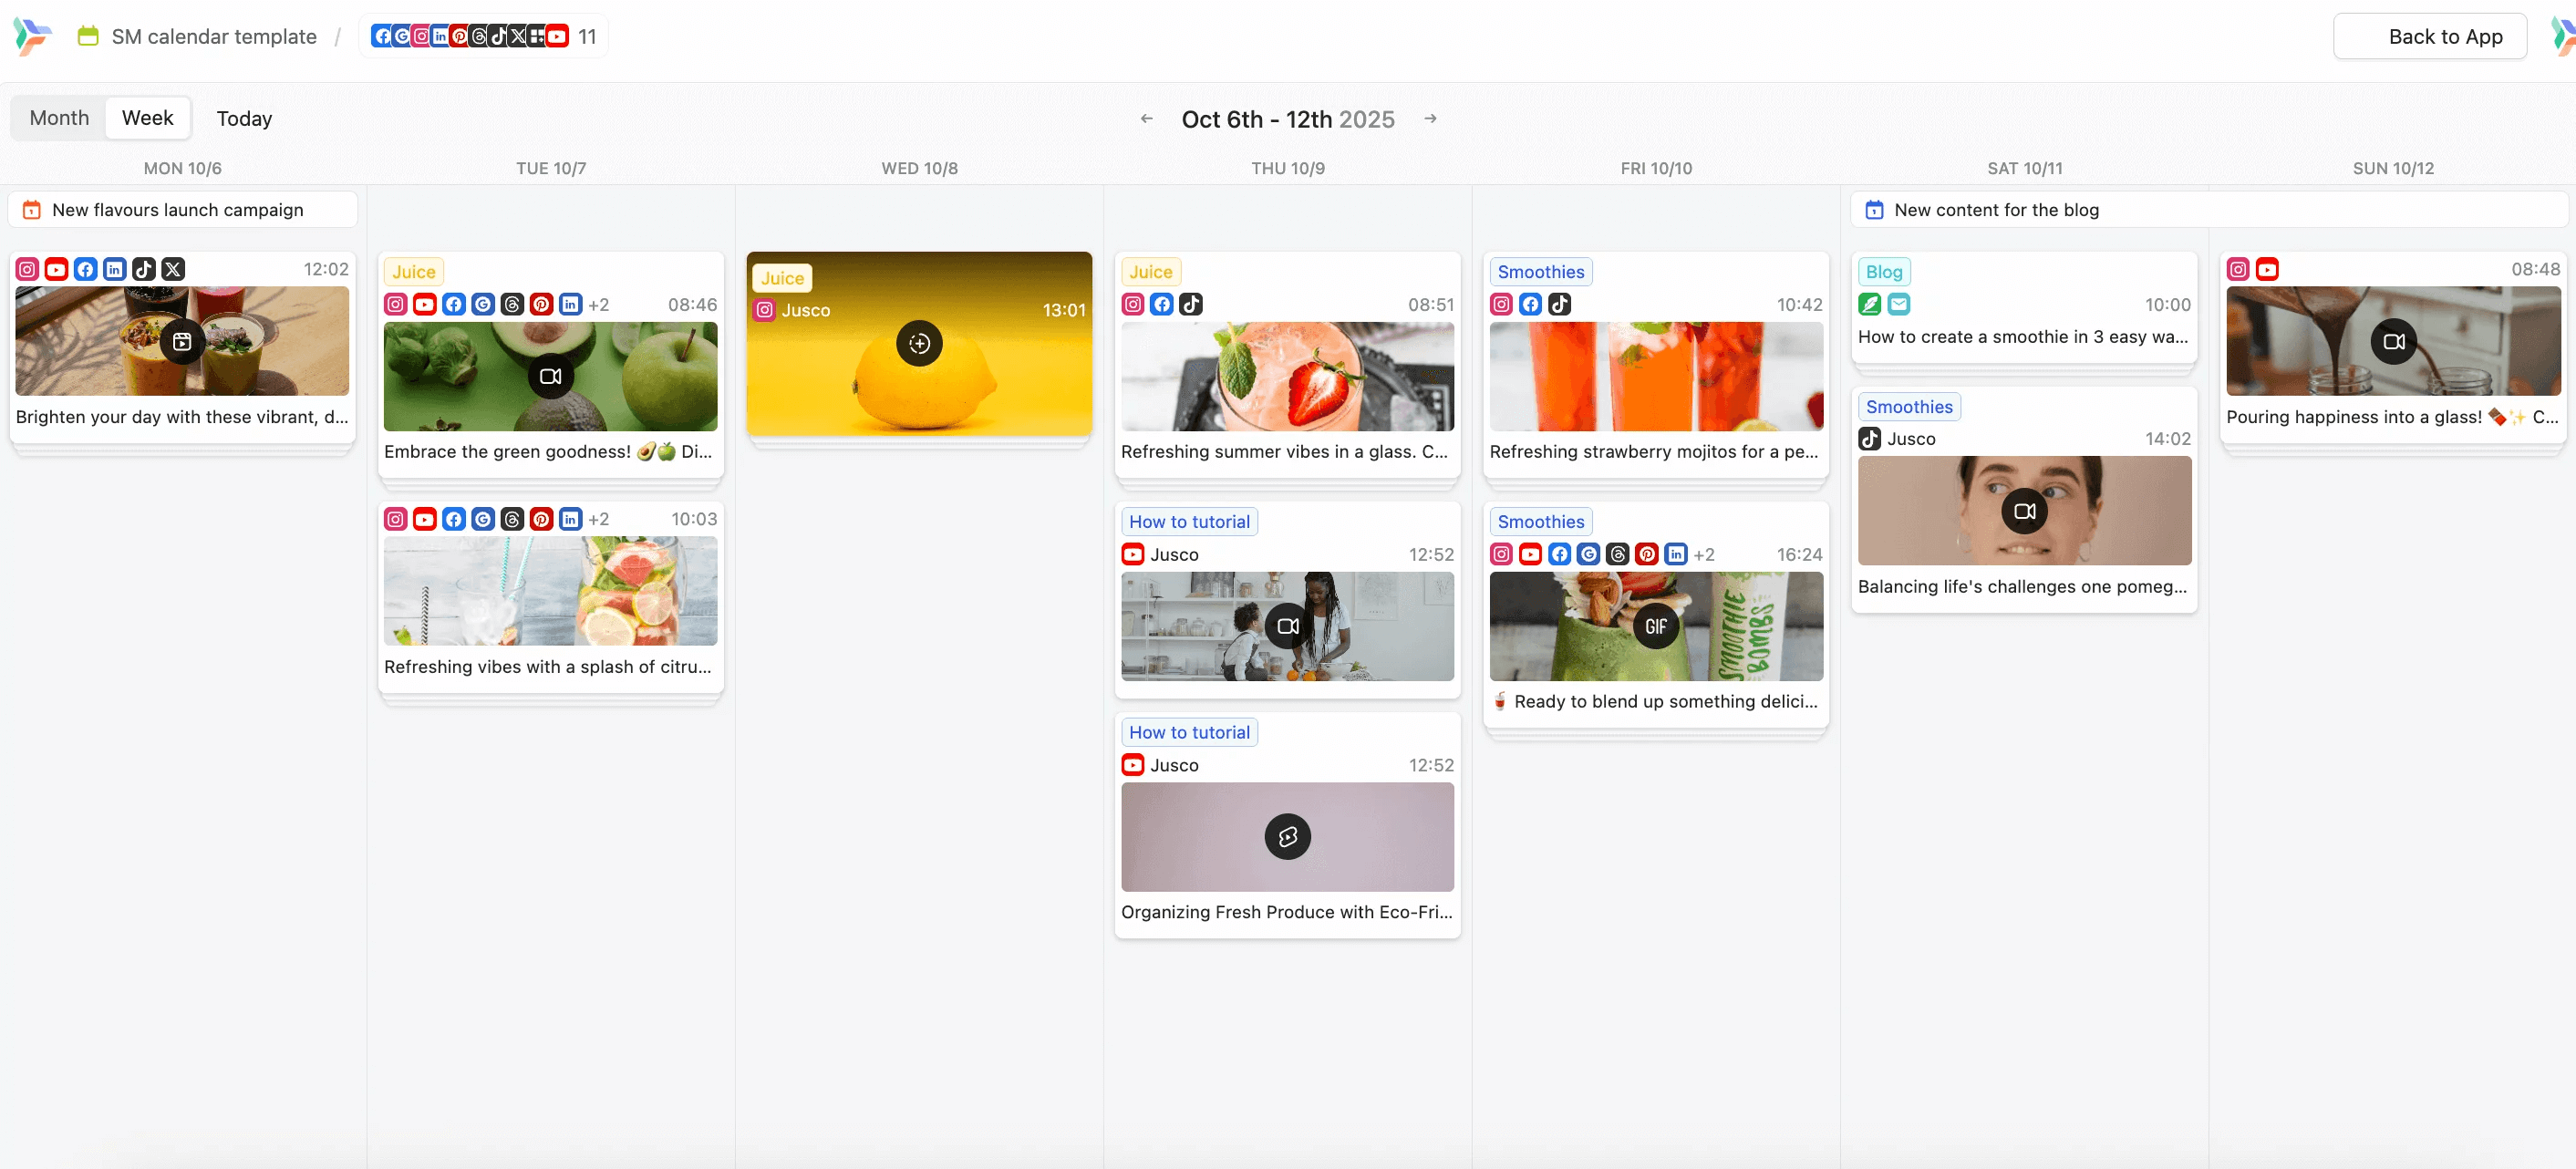This screenshot has width=2576, height=1169.
Task: Click the green blog icon on the 'How to create a smoothie' card
Action: point(1869,304)
